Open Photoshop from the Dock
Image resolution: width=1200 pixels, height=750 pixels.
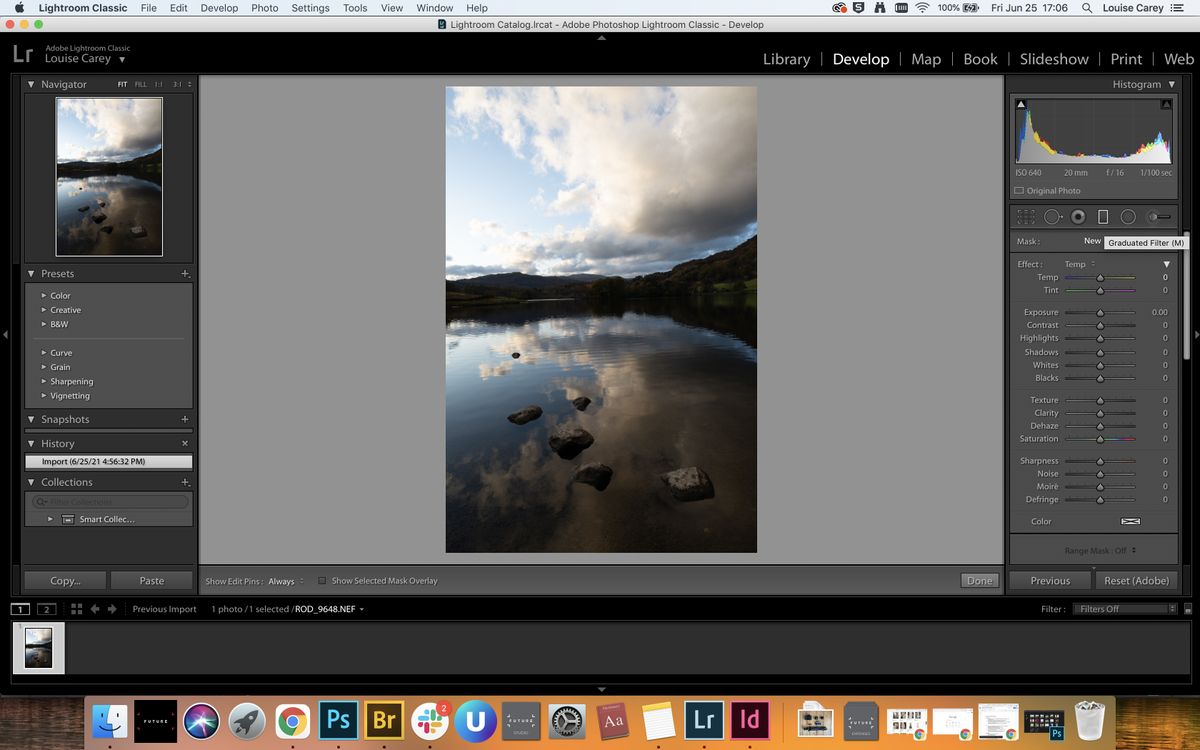tap(339, 720)
